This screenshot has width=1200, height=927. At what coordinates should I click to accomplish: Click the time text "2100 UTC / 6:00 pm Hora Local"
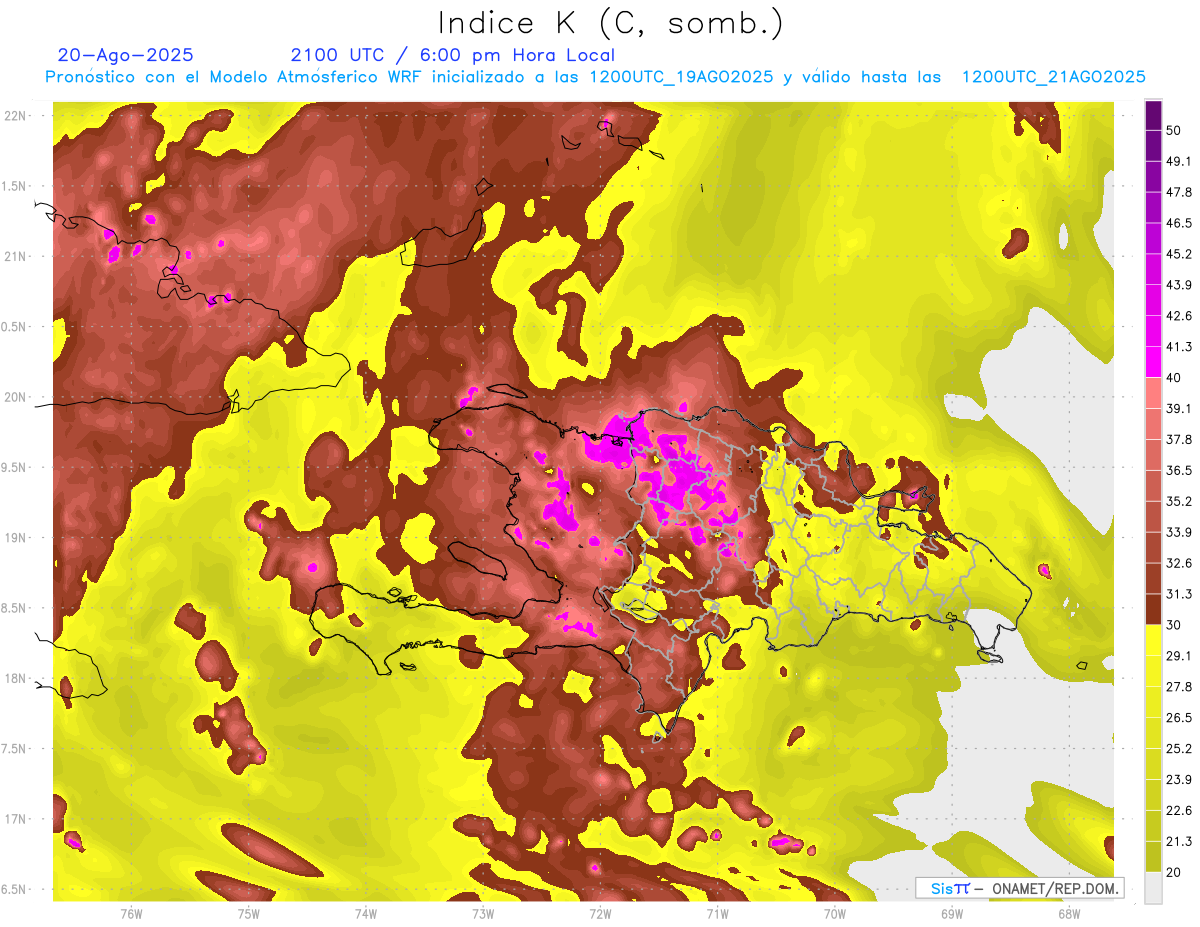click(x=452, y=55)
